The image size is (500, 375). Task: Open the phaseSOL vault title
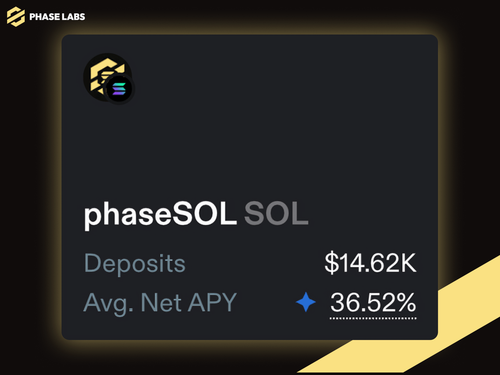[x=160, y=215]
